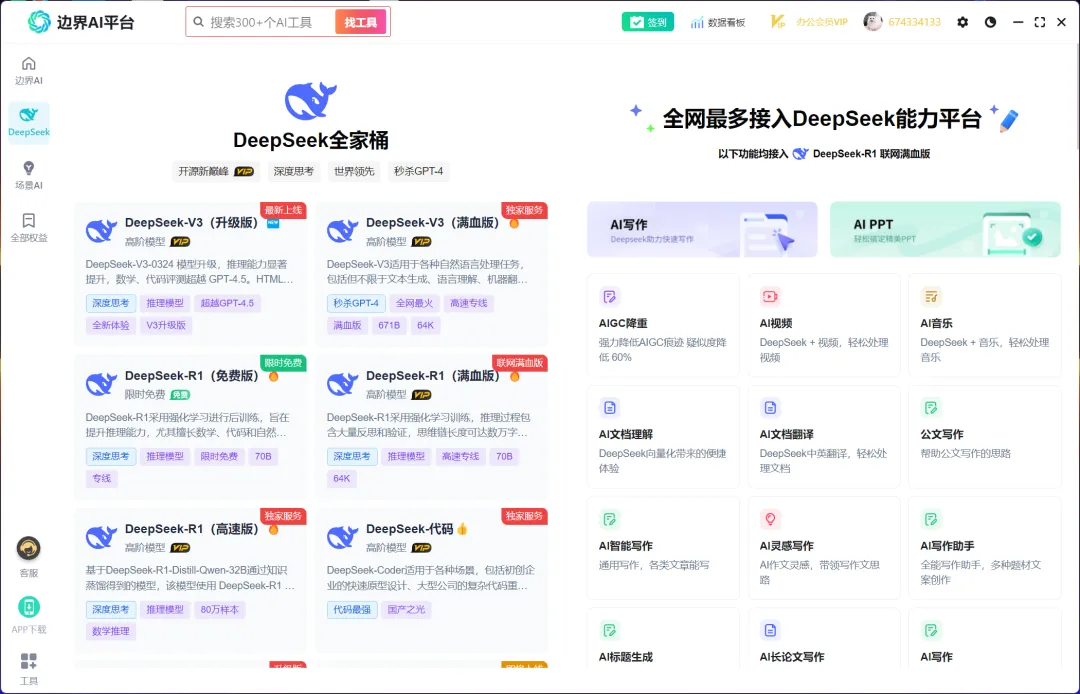The image size is (1080, 694).
Task: Click the APP下载 phone icon
Action: pyautogui.click(x=28, y=607)
